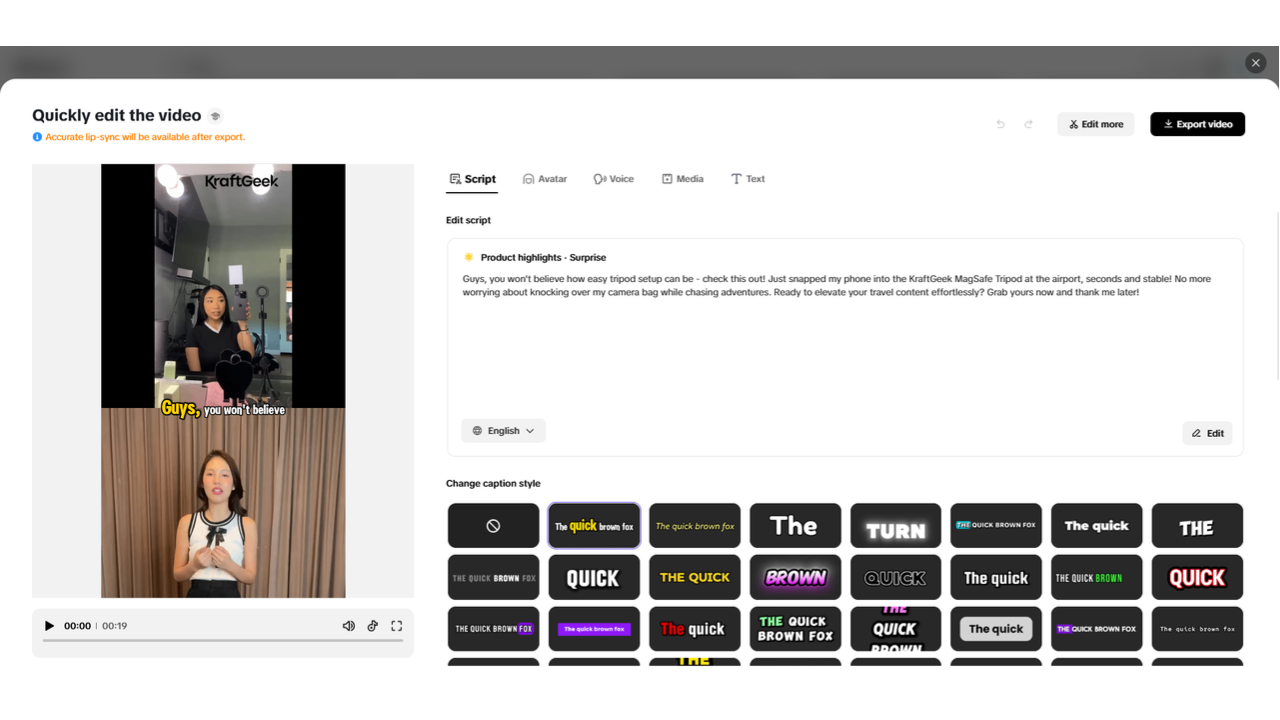1280x720 pixels.
Task: Toggle fullscreen on the video player
Action: tap(396, 625)
